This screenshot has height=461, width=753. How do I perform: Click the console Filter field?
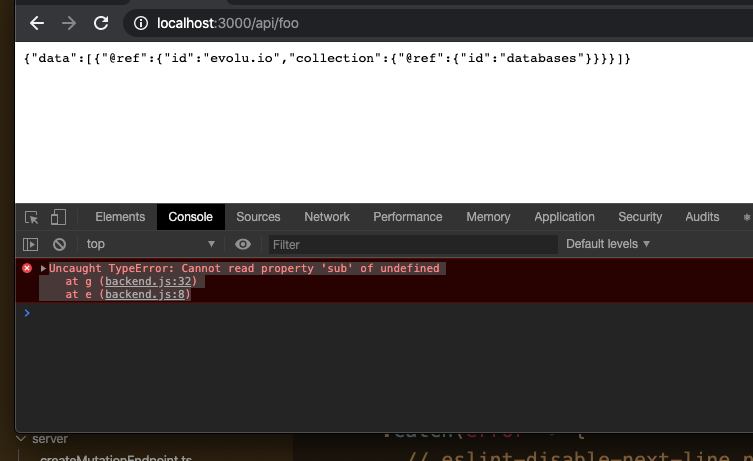point(413,244)
